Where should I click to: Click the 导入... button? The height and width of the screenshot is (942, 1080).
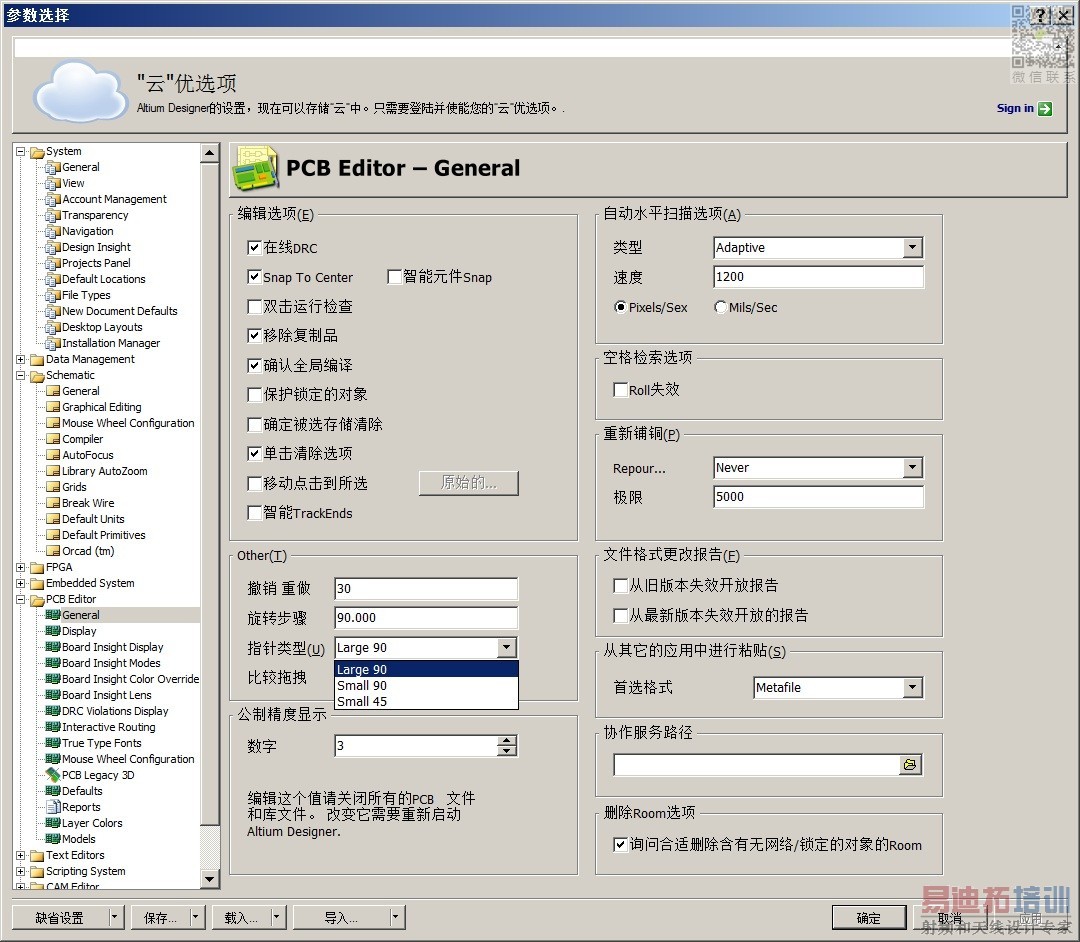coord(341,918)
